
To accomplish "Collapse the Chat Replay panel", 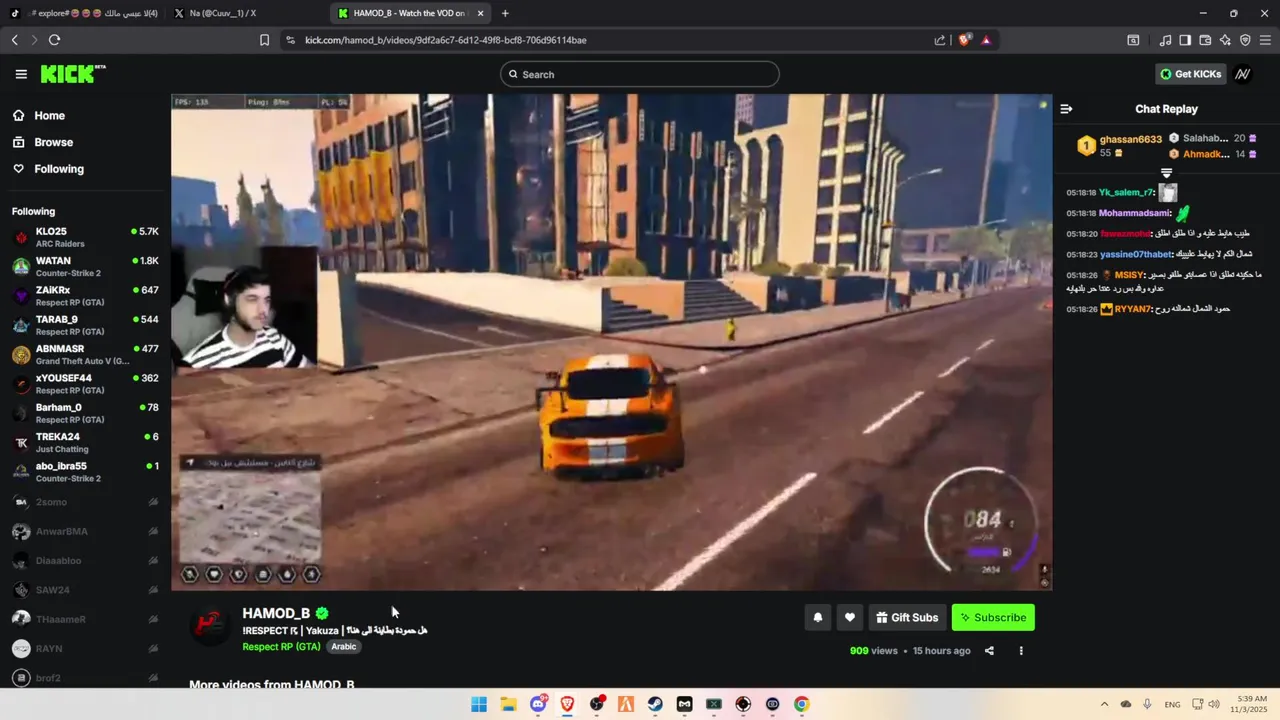I will (x=1066, y=109).
